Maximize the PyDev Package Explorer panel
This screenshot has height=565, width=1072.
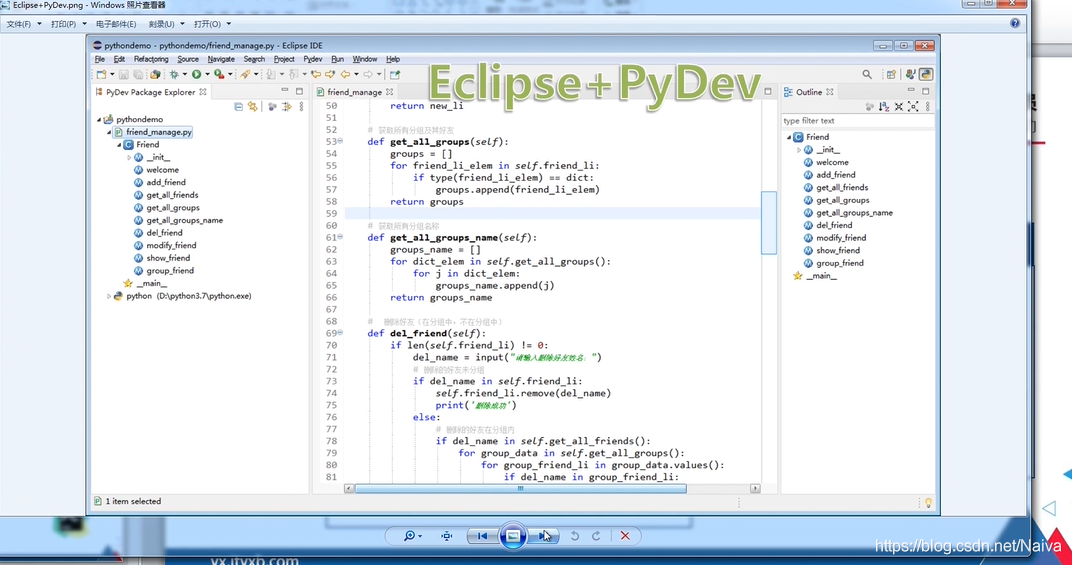299,91
